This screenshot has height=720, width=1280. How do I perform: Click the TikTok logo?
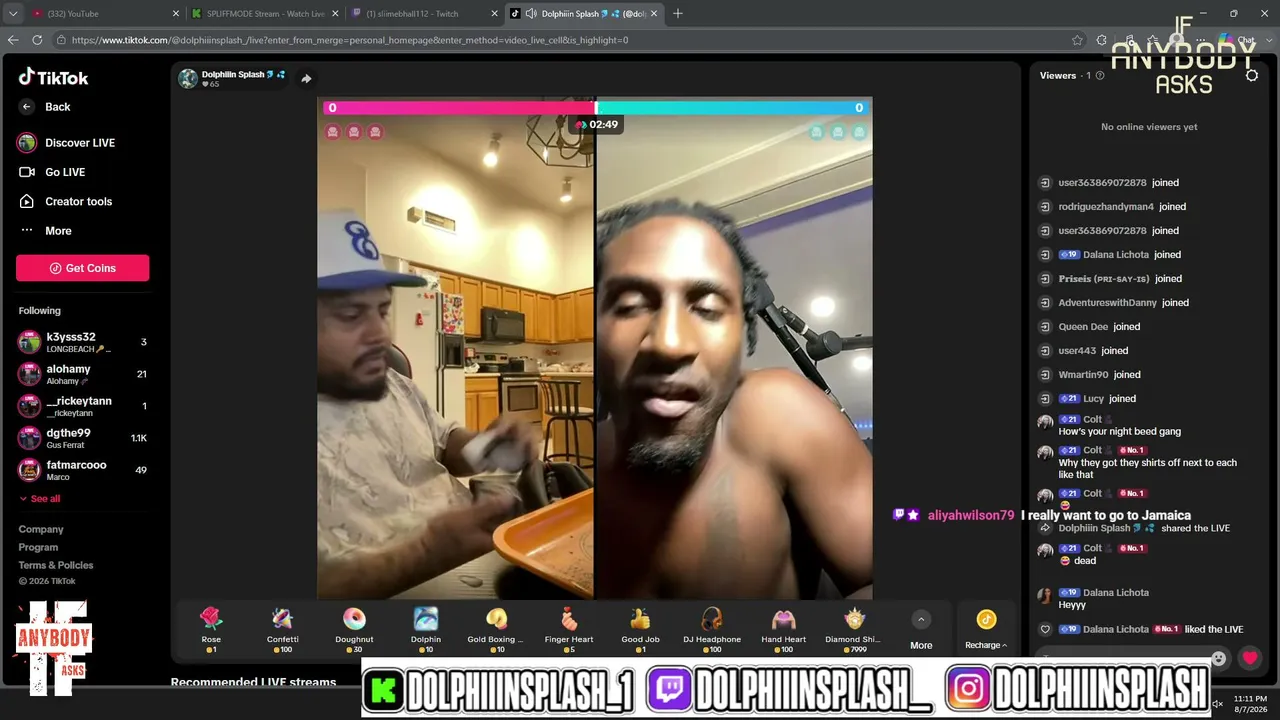coord(54,78)
